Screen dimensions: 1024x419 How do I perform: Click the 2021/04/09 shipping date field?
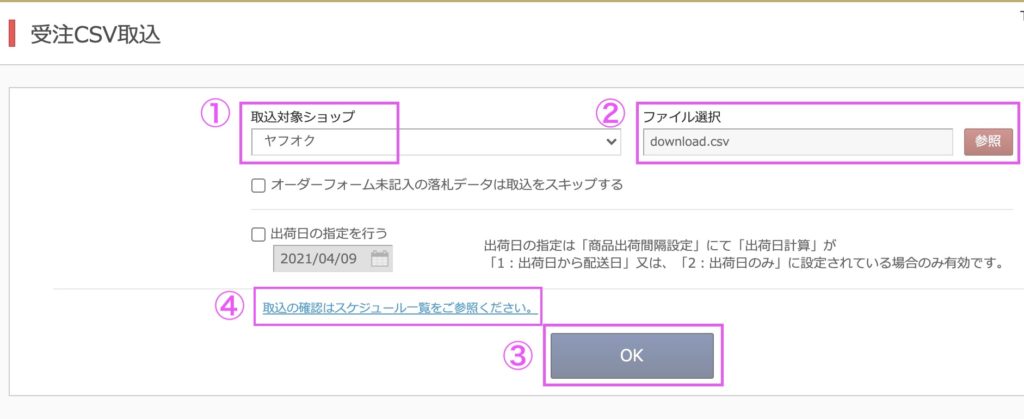[x=320, y=259]
